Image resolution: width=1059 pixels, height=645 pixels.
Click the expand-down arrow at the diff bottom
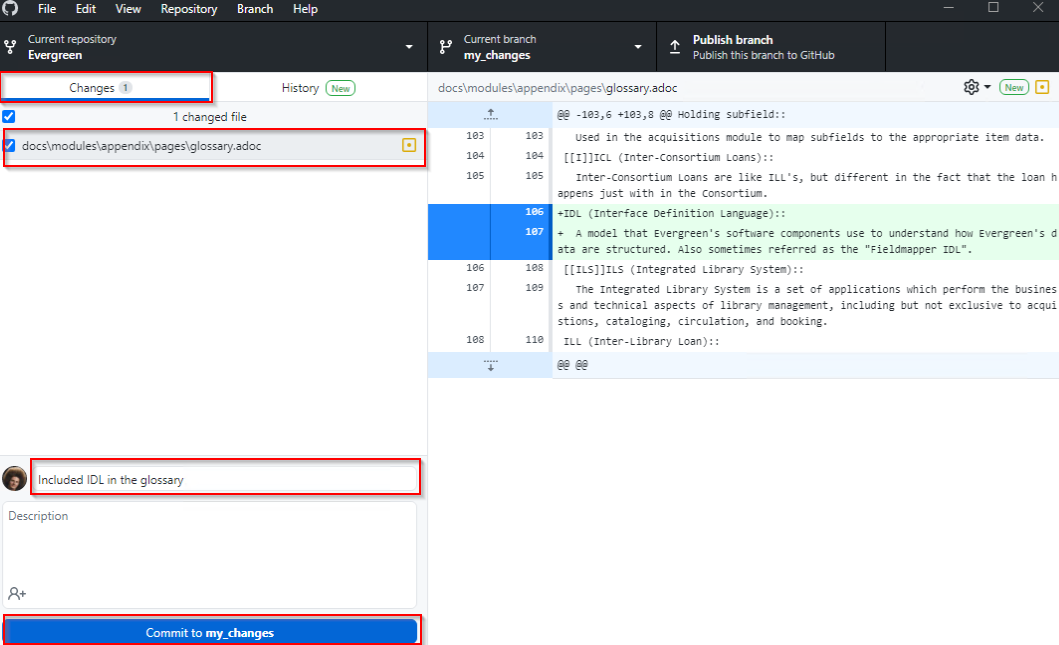[x=489, y=365]
